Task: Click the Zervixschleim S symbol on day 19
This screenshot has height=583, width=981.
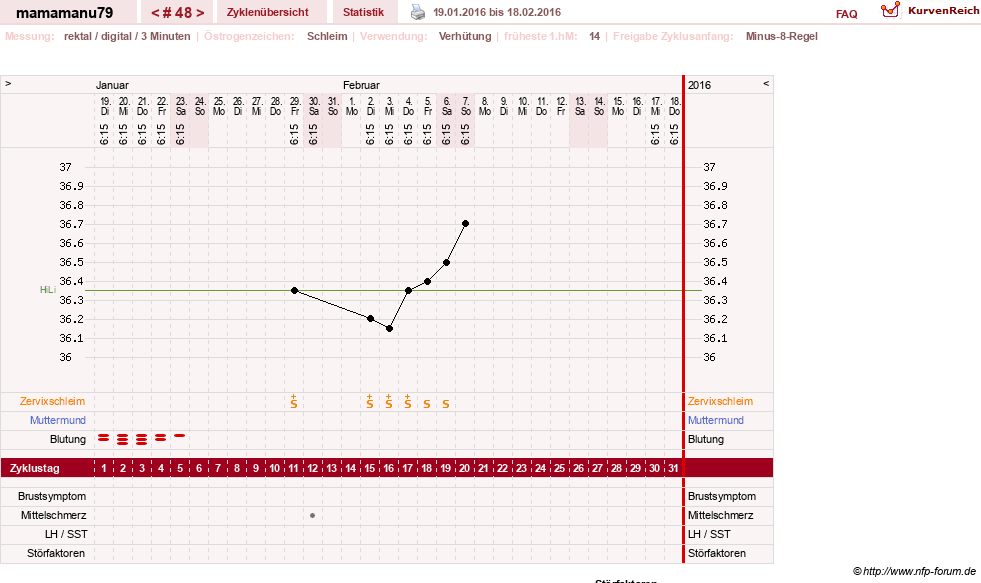Action: click(x=445, y=404)
